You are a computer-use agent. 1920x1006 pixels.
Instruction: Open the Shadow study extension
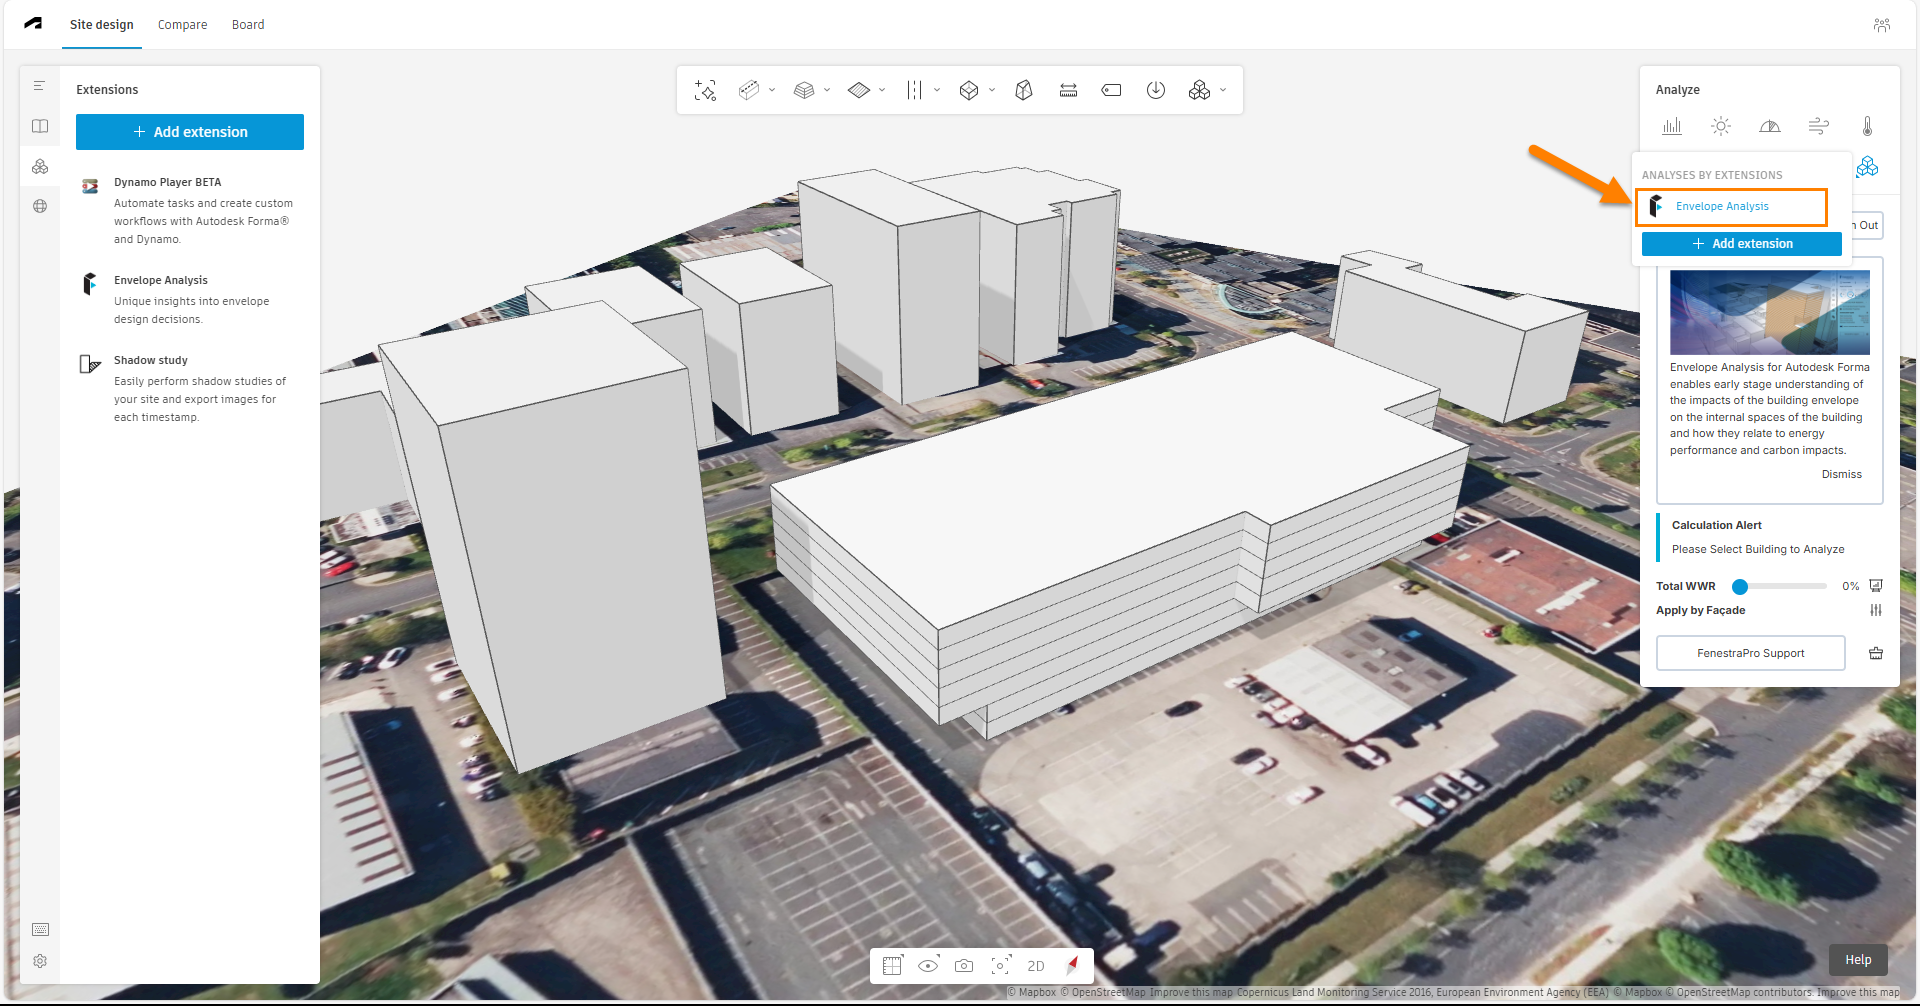(x=190, y=388)
